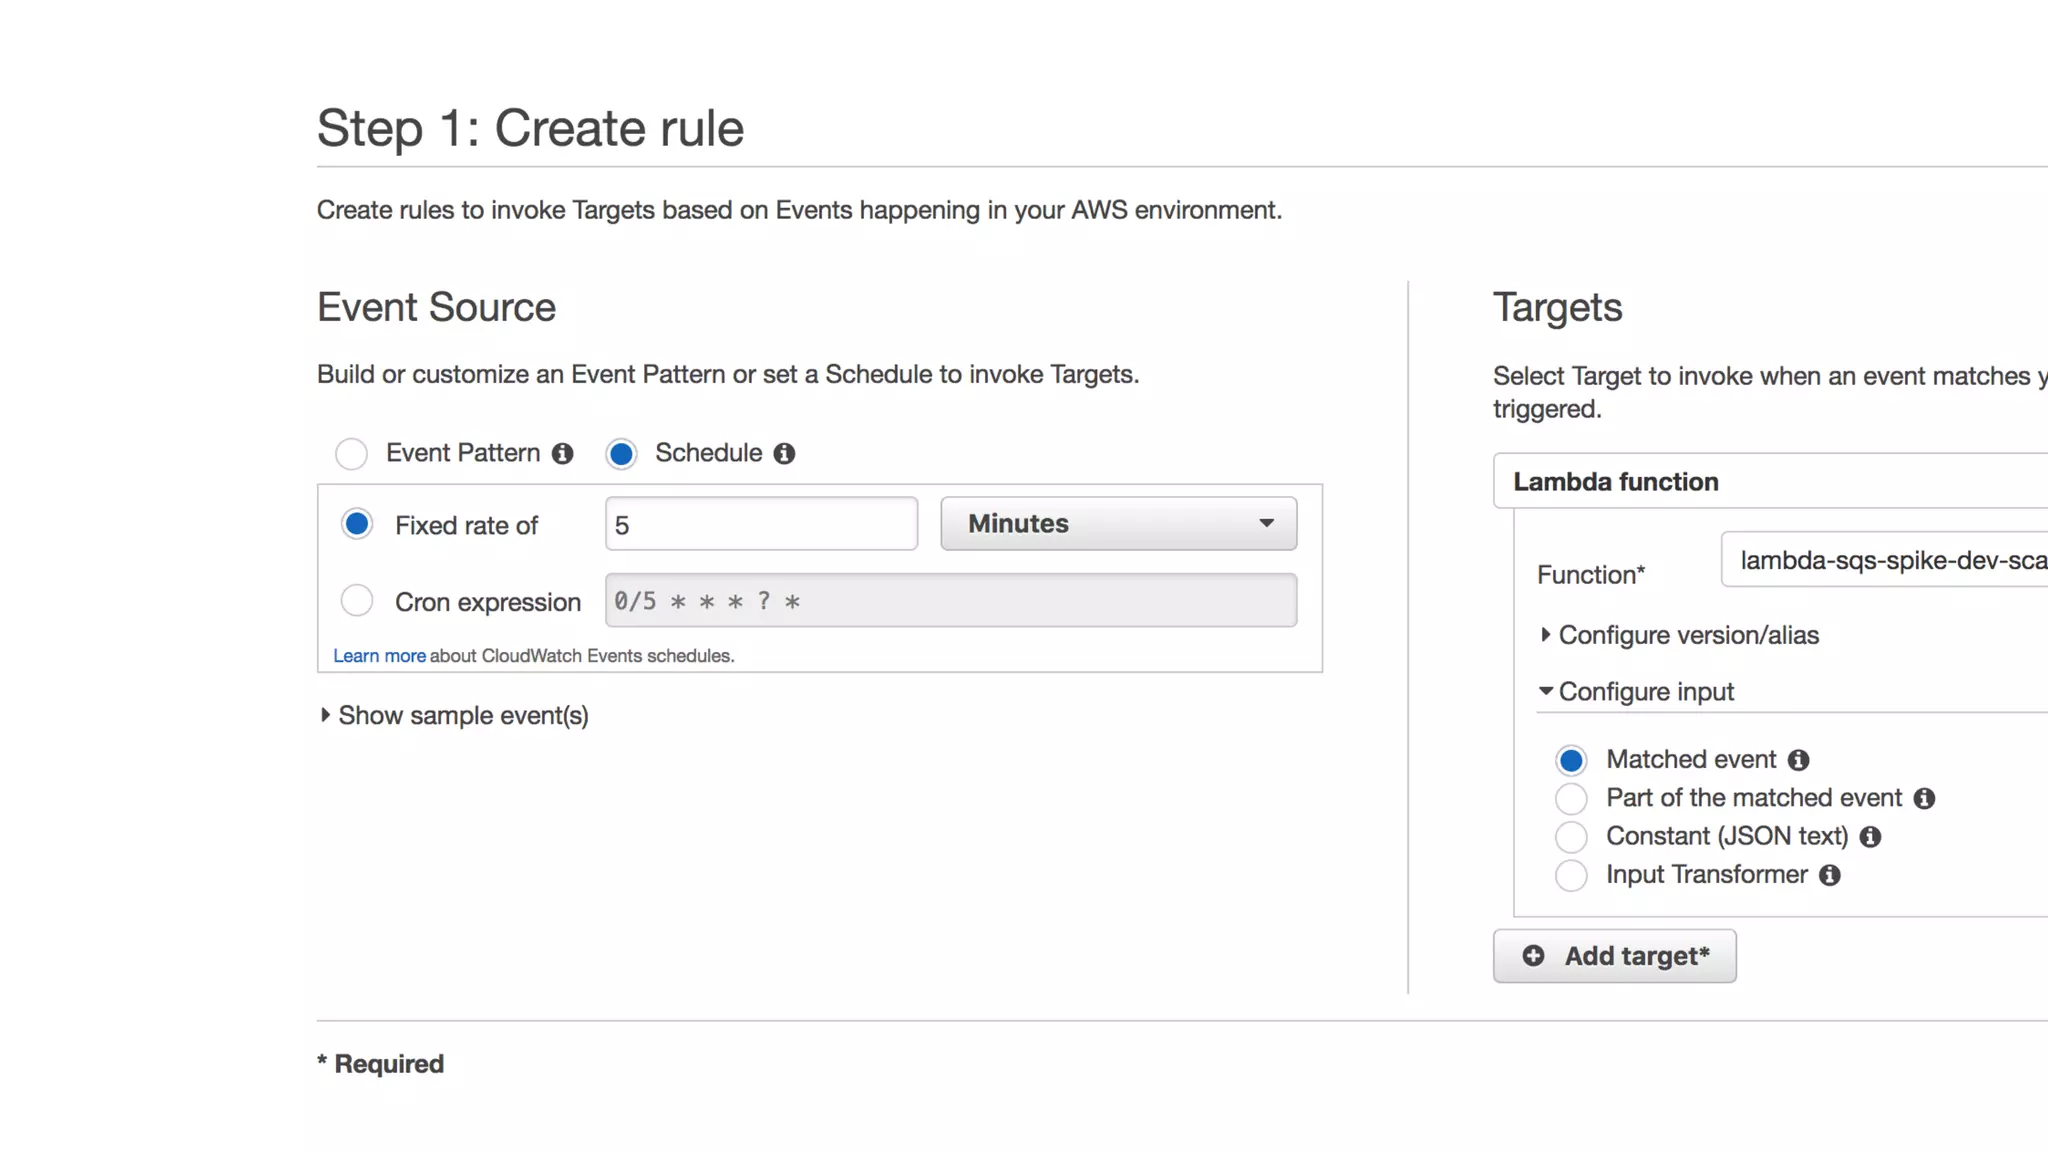2048x1152 pixels.
Task: Click info icon next to Input Transformer
Action: [x=1830, y=876]
